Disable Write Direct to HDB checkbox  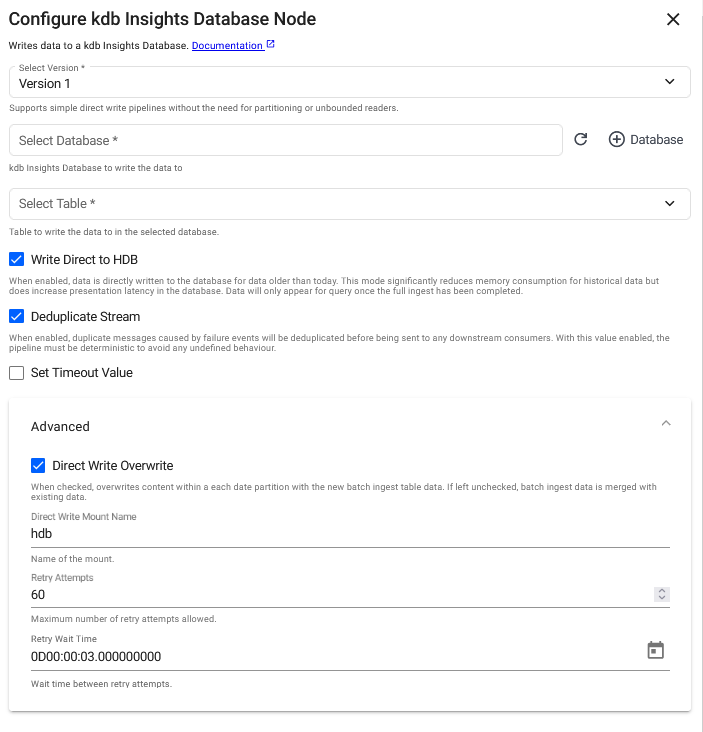[x=16, y=259]
